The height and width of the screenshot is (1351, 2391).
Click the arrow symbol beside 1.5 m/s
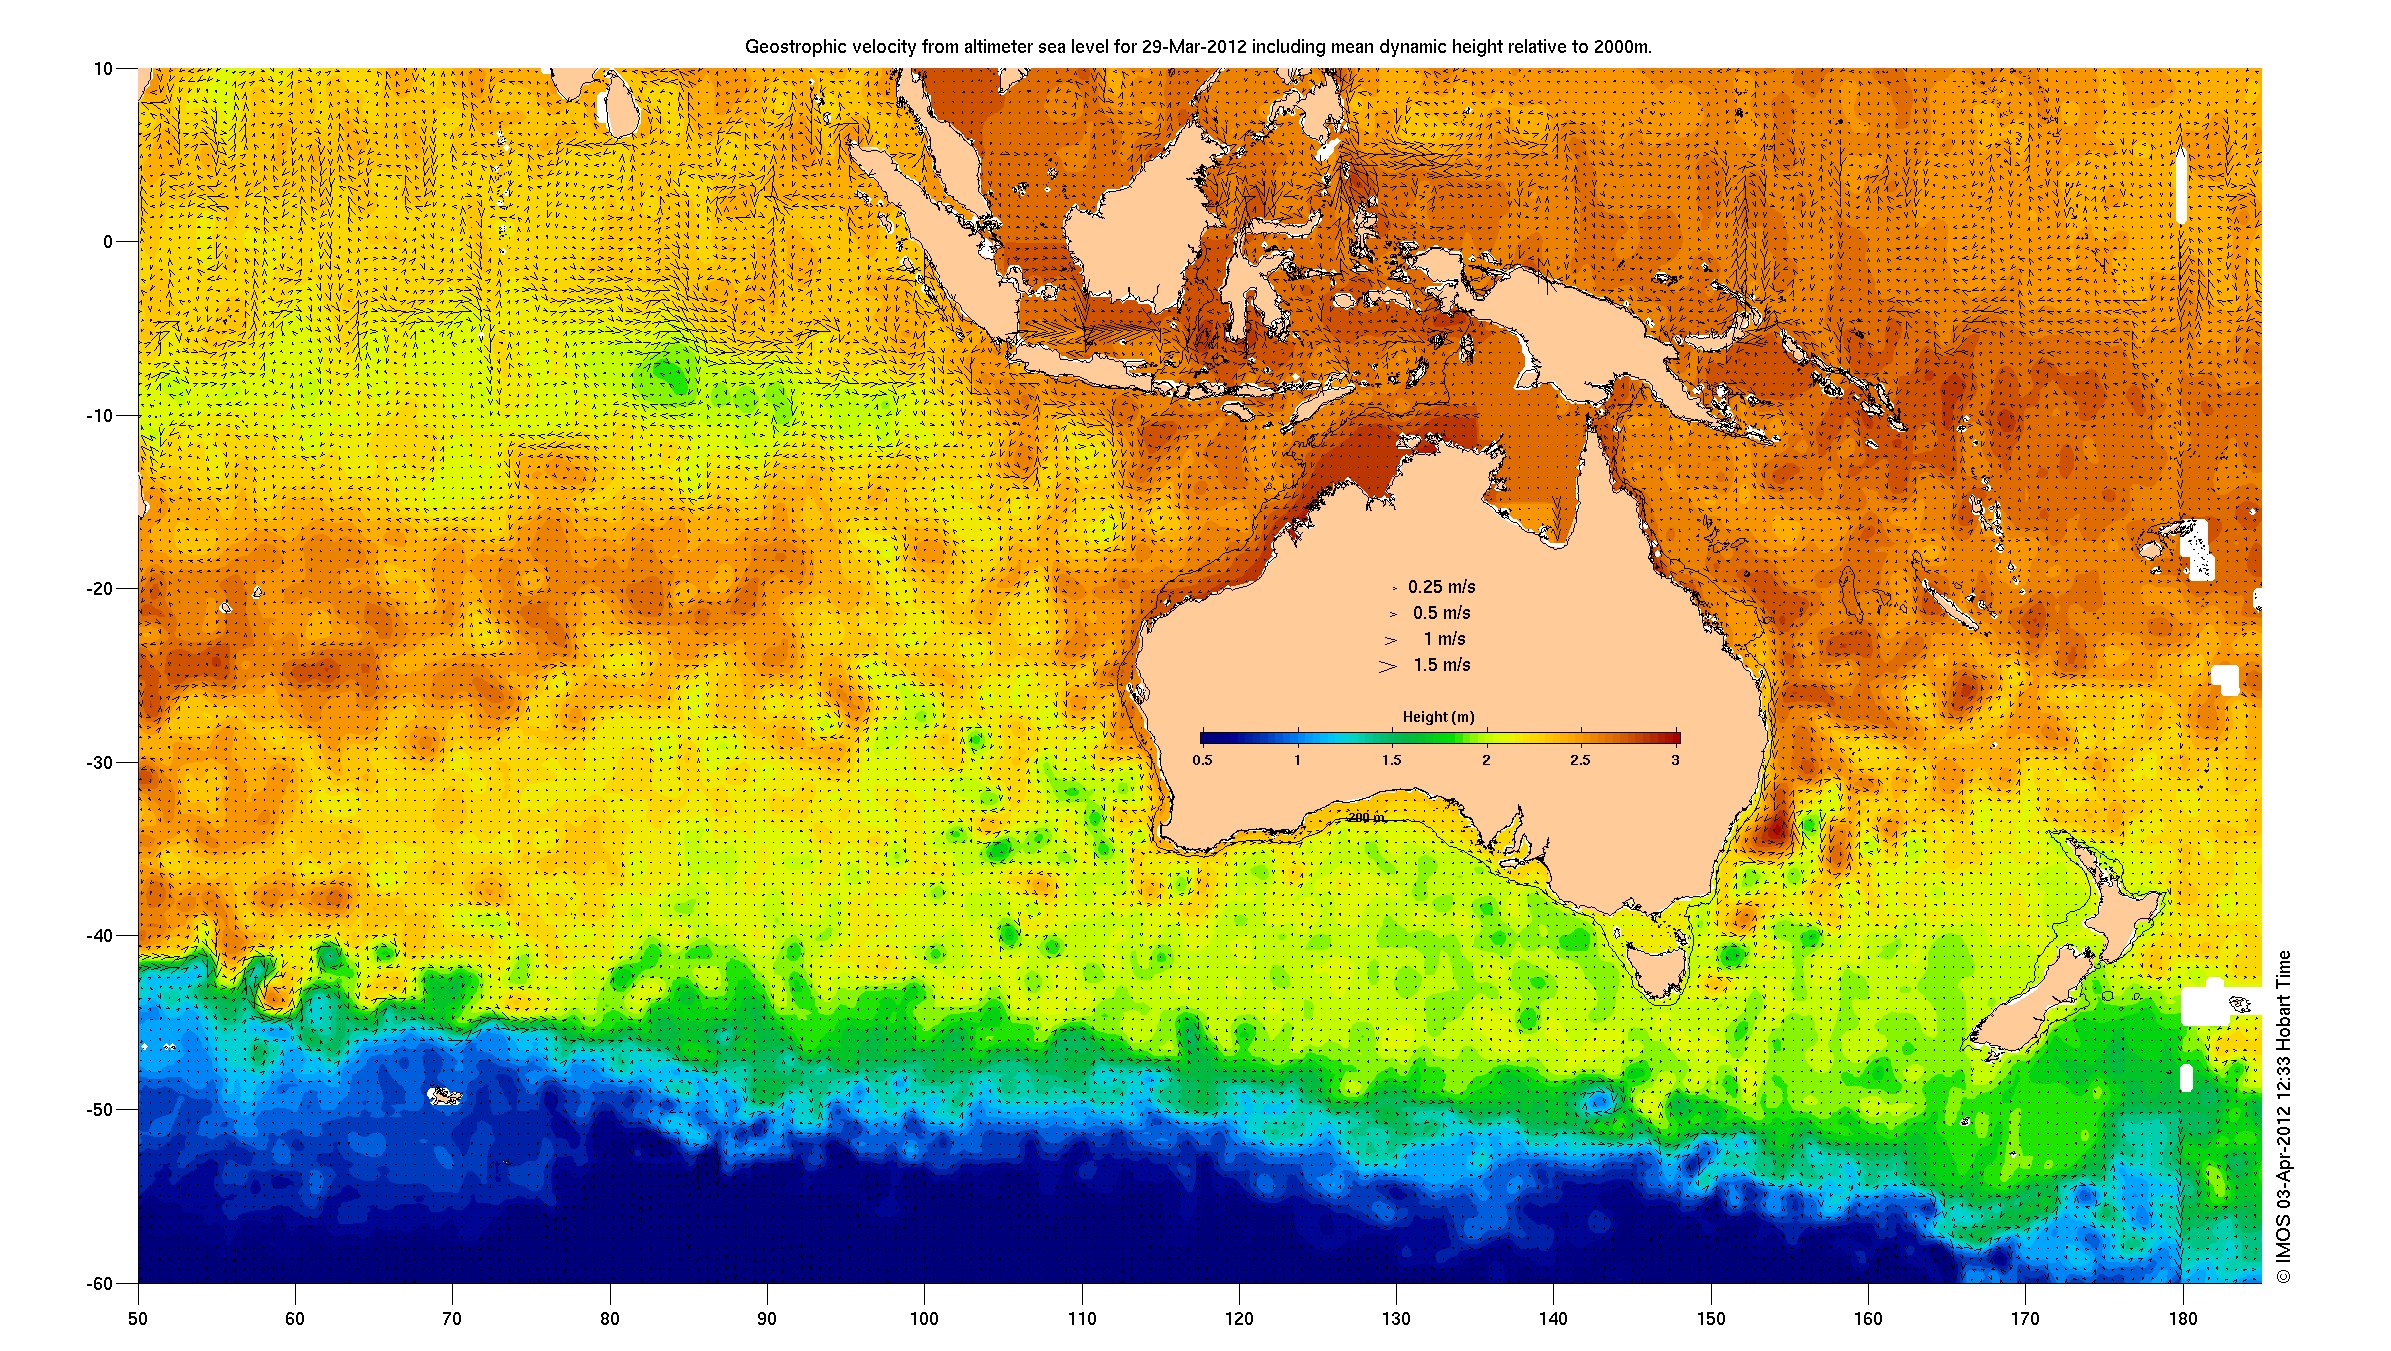coord(1387,666)
